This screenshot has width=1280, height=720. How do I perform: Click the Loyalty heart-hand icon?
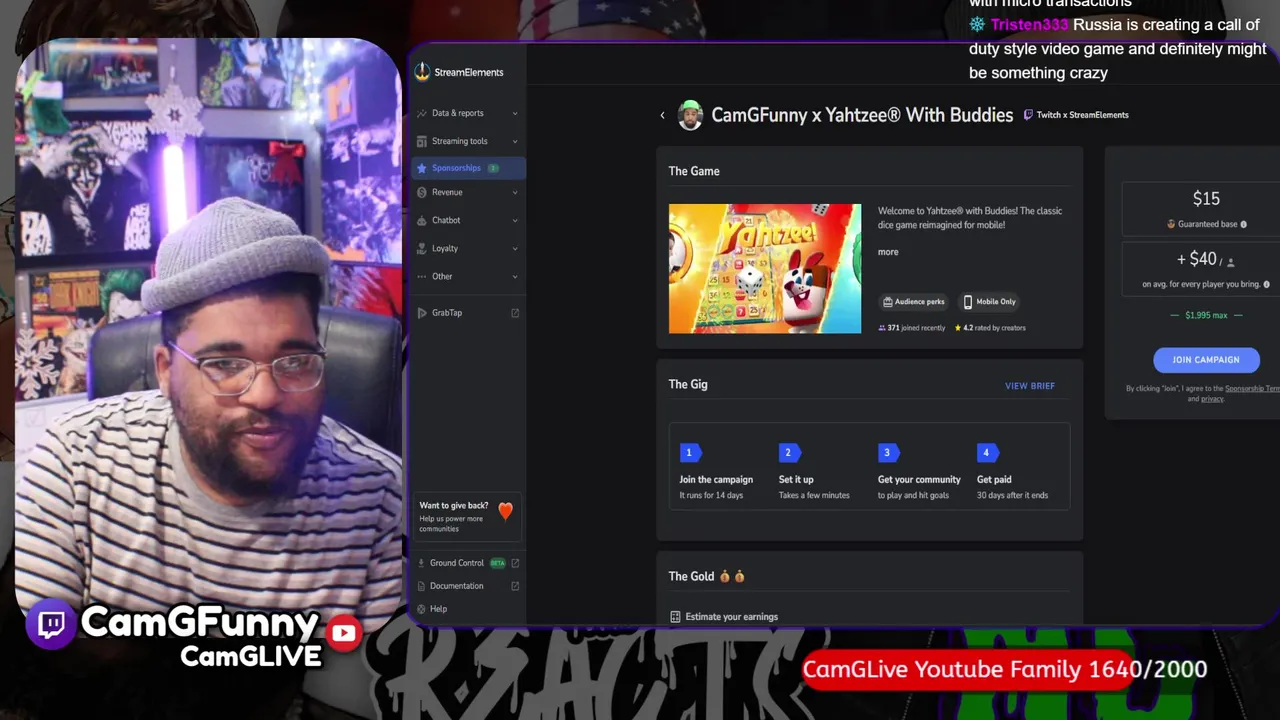pos(422,248)
